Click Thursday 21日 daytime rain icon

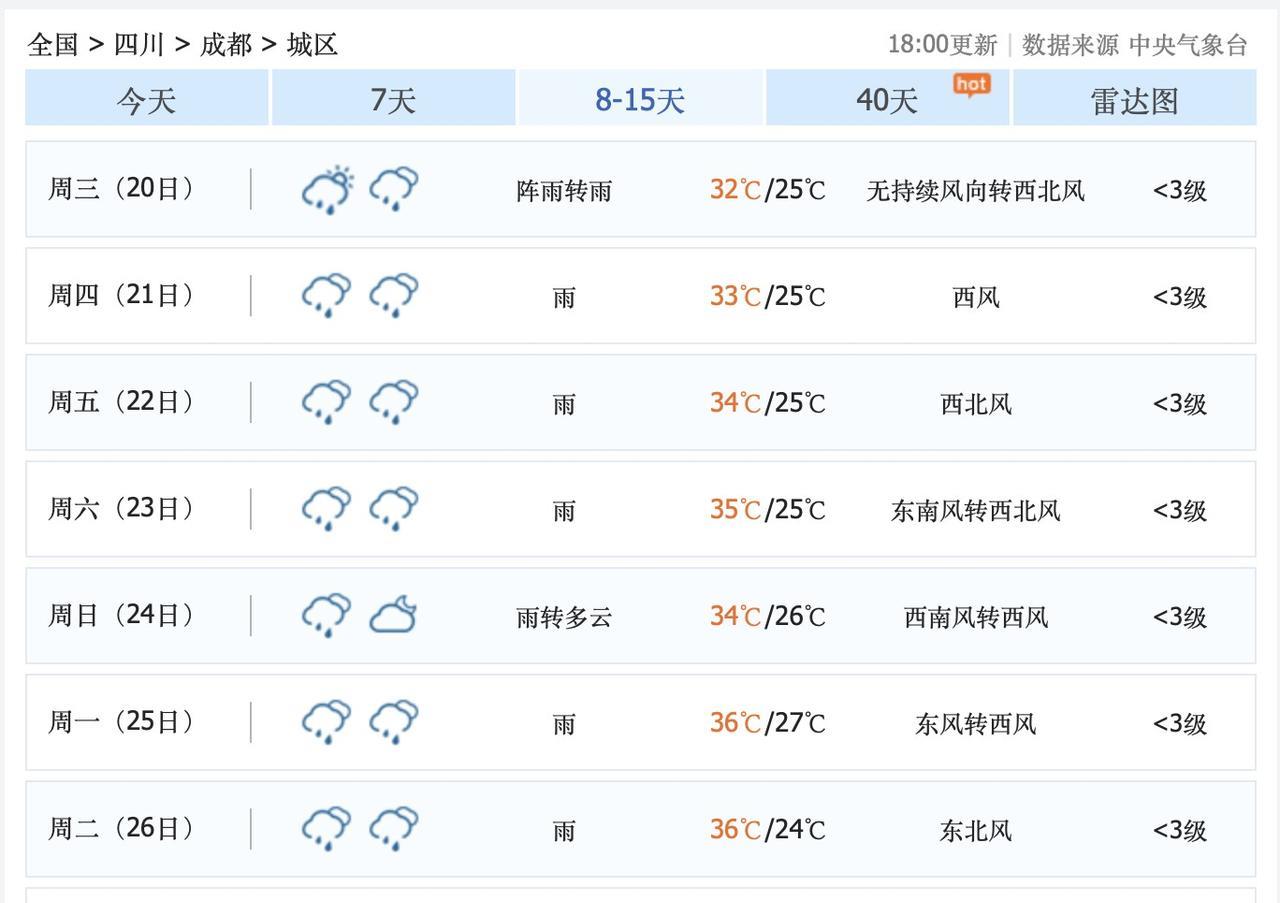point(327,296)
